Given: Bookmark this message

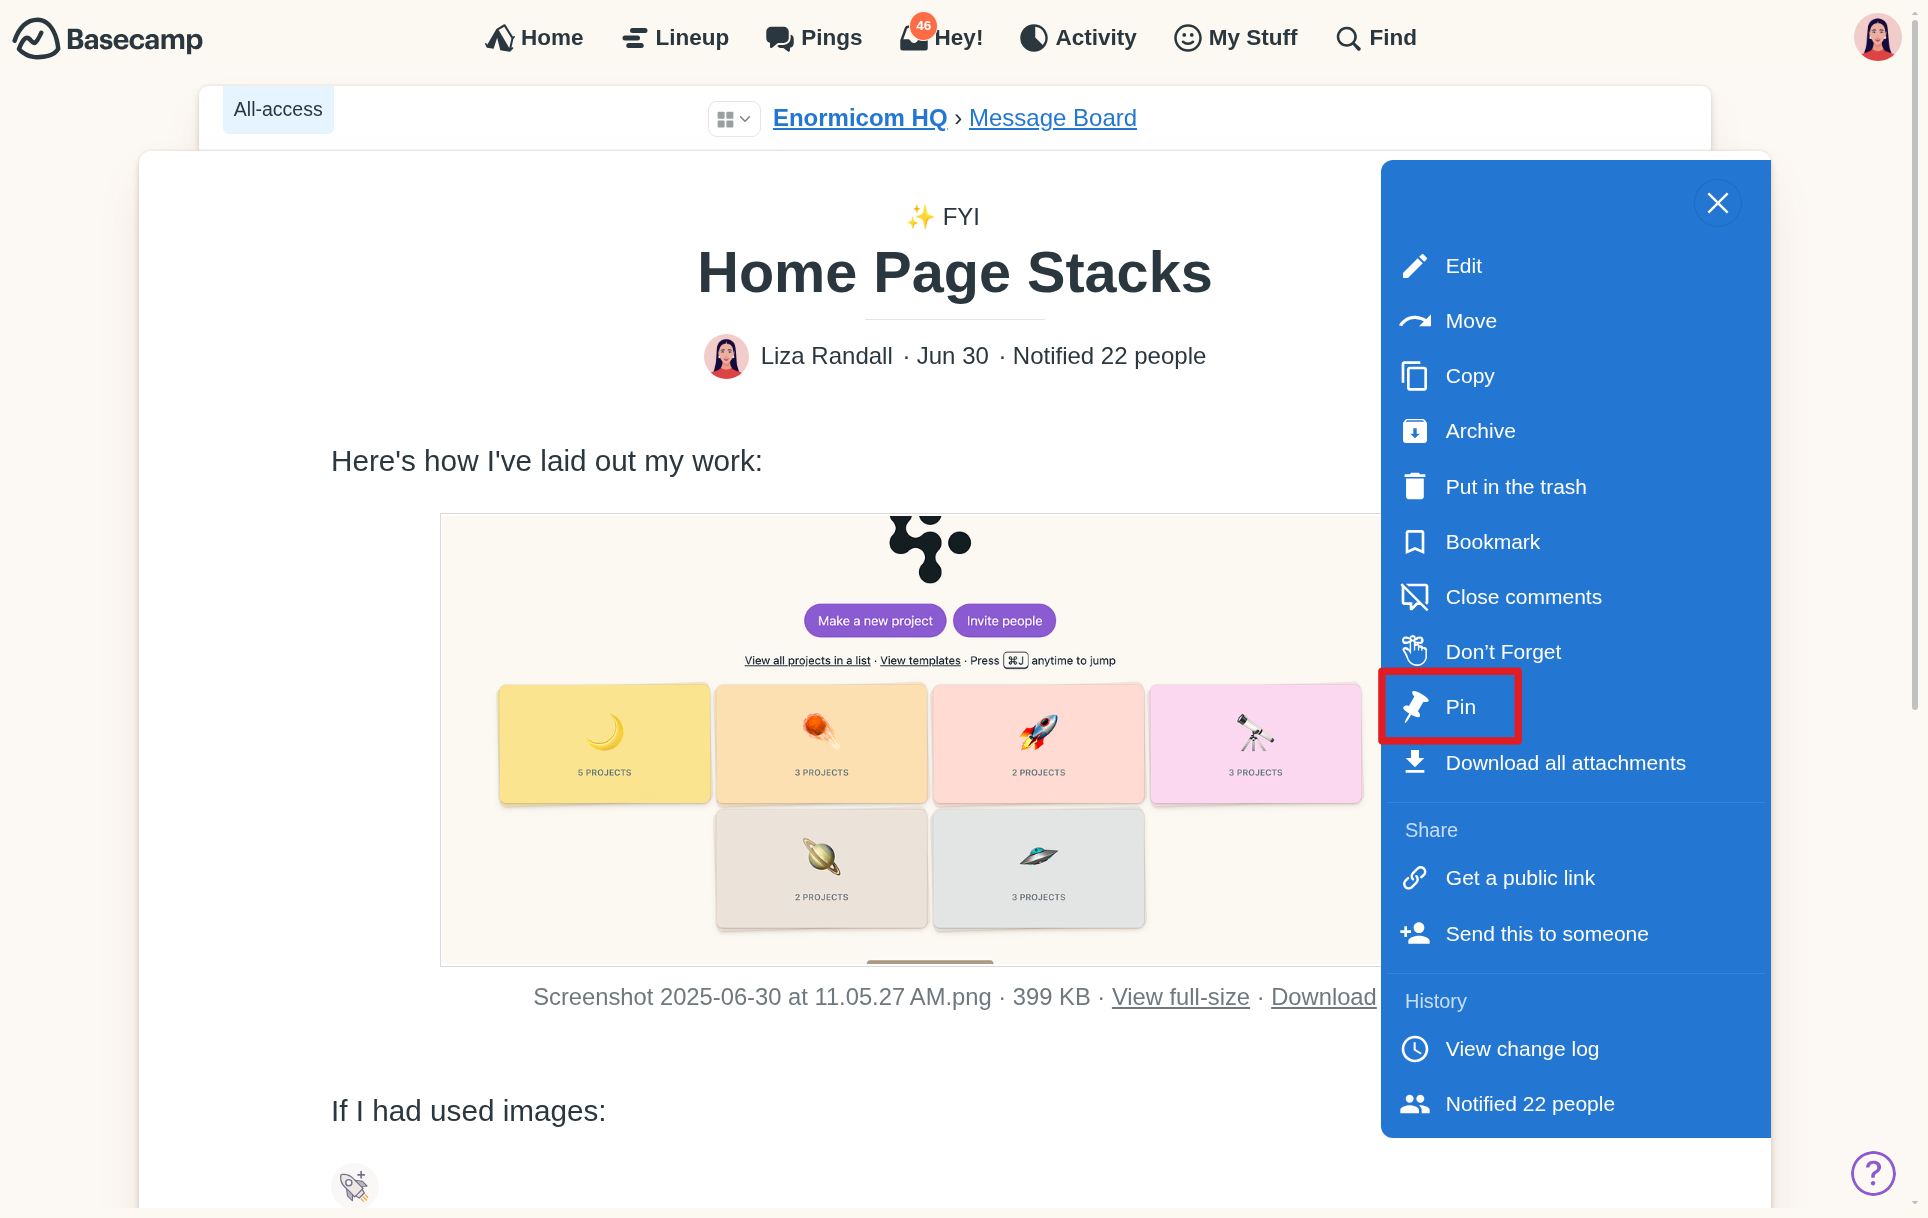Looking at the screenshot, I should tap(1491, 542).
